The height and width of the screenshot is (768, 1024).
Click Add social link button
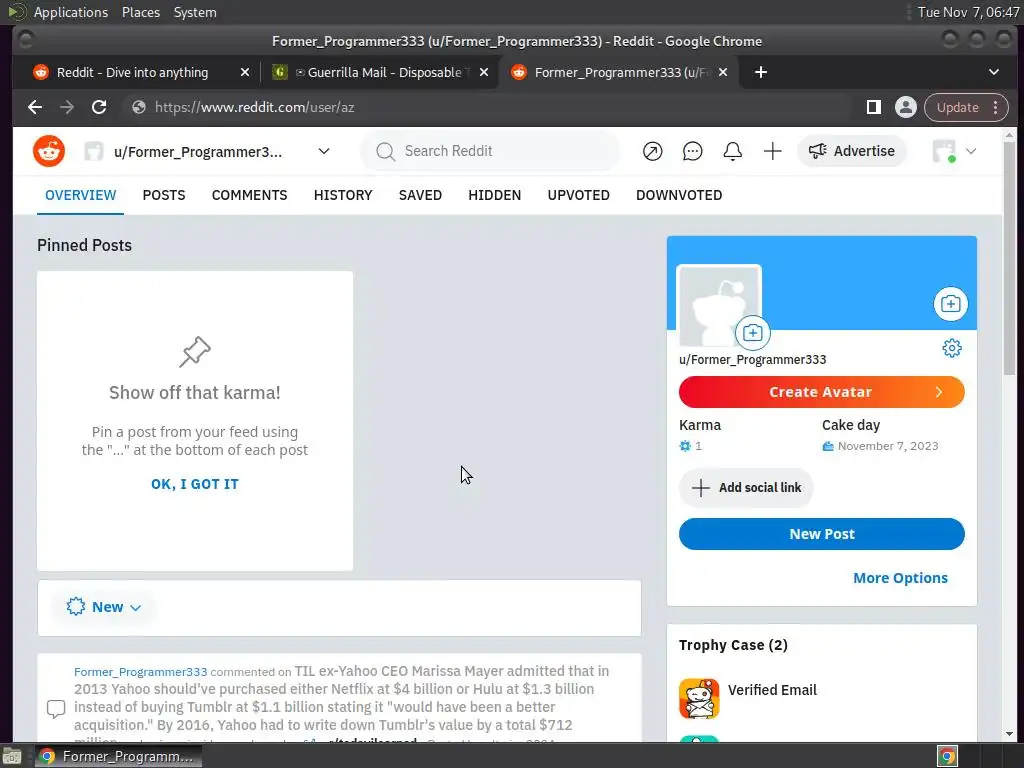(x=746, y=488)
